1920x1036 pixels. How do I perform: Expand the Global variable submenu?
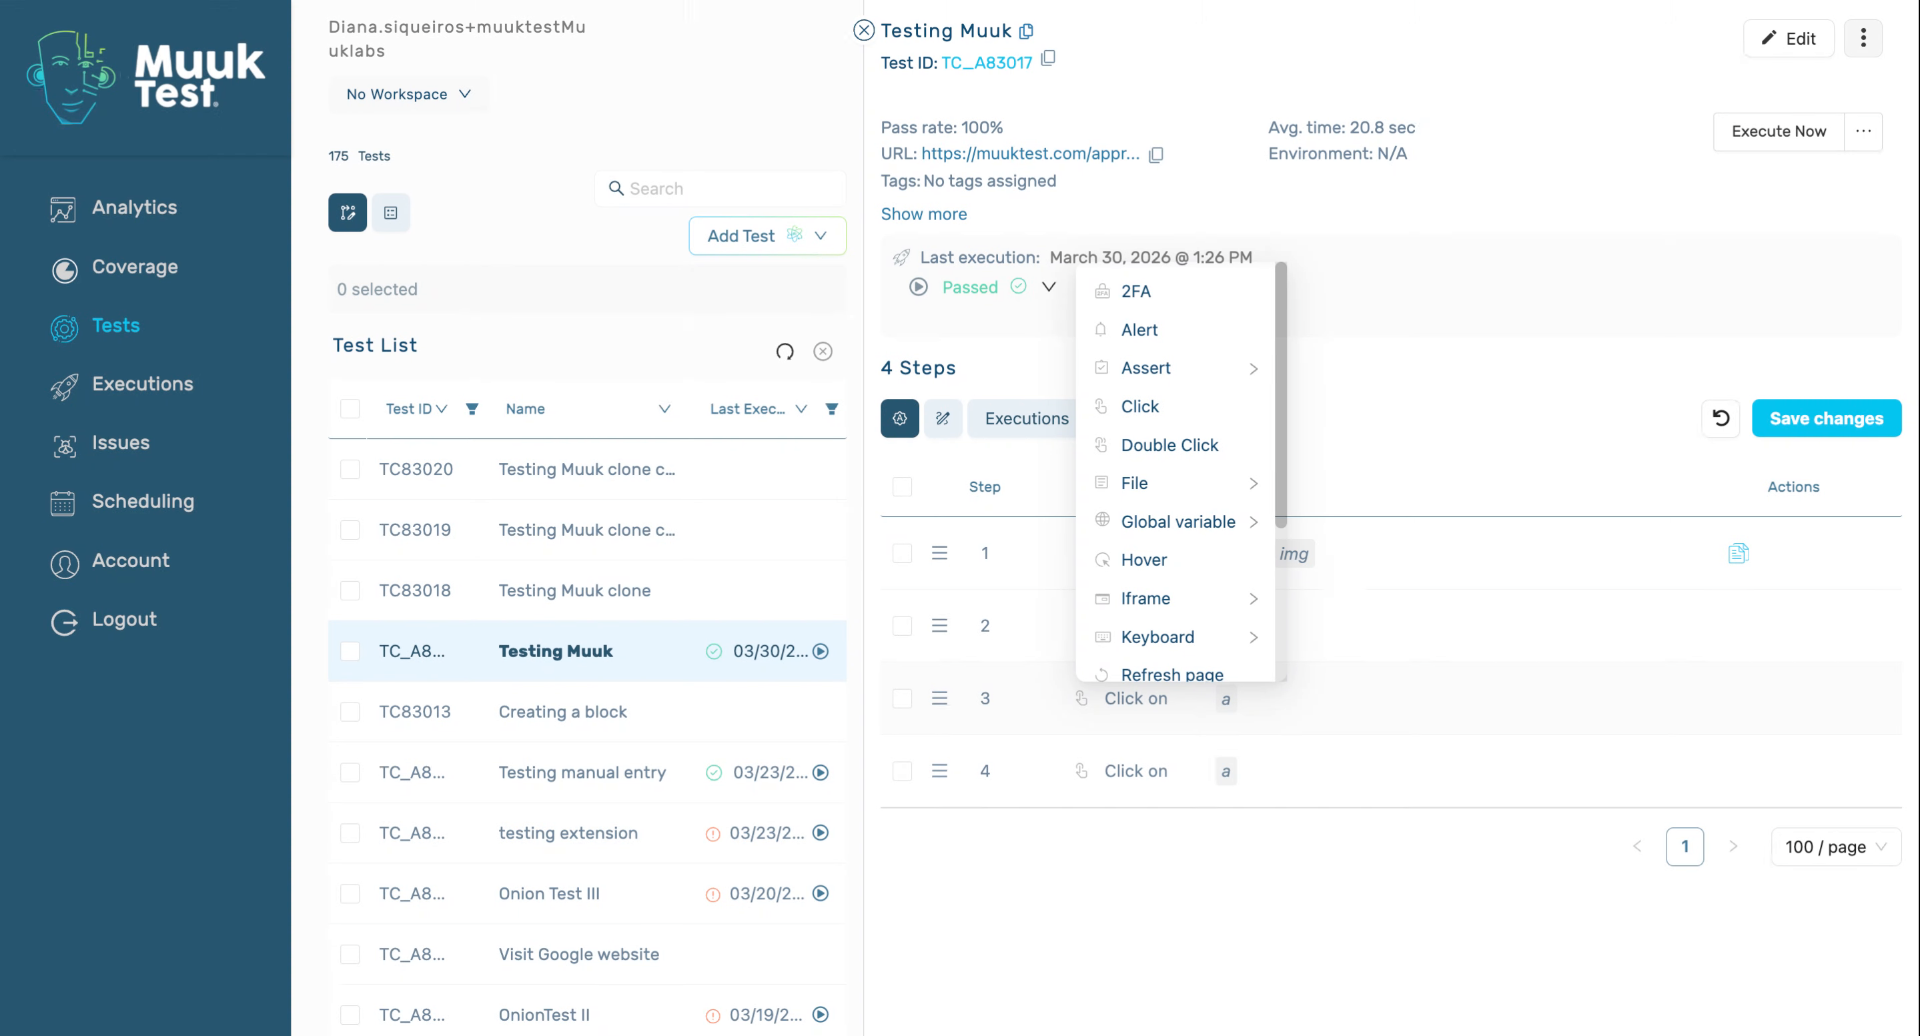click(1176, 522)
